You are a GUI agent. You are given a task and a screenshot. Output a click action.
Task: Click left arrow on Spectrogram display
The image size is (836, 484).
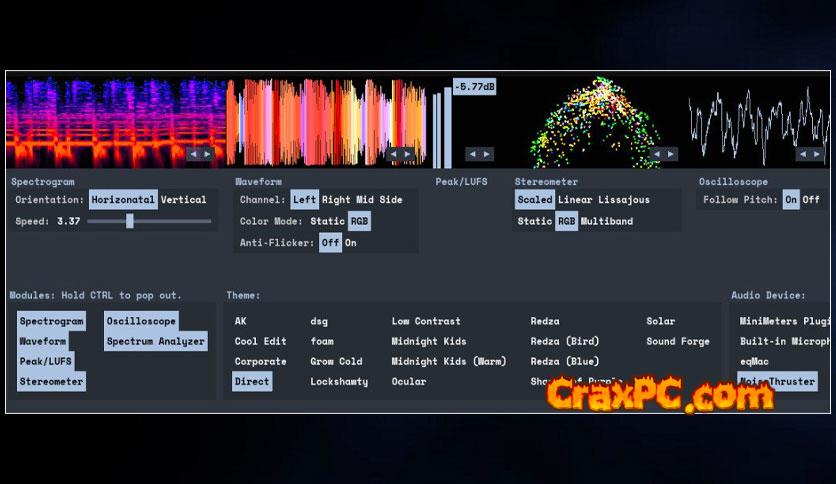pyautogui.click(x=194, y=154)
